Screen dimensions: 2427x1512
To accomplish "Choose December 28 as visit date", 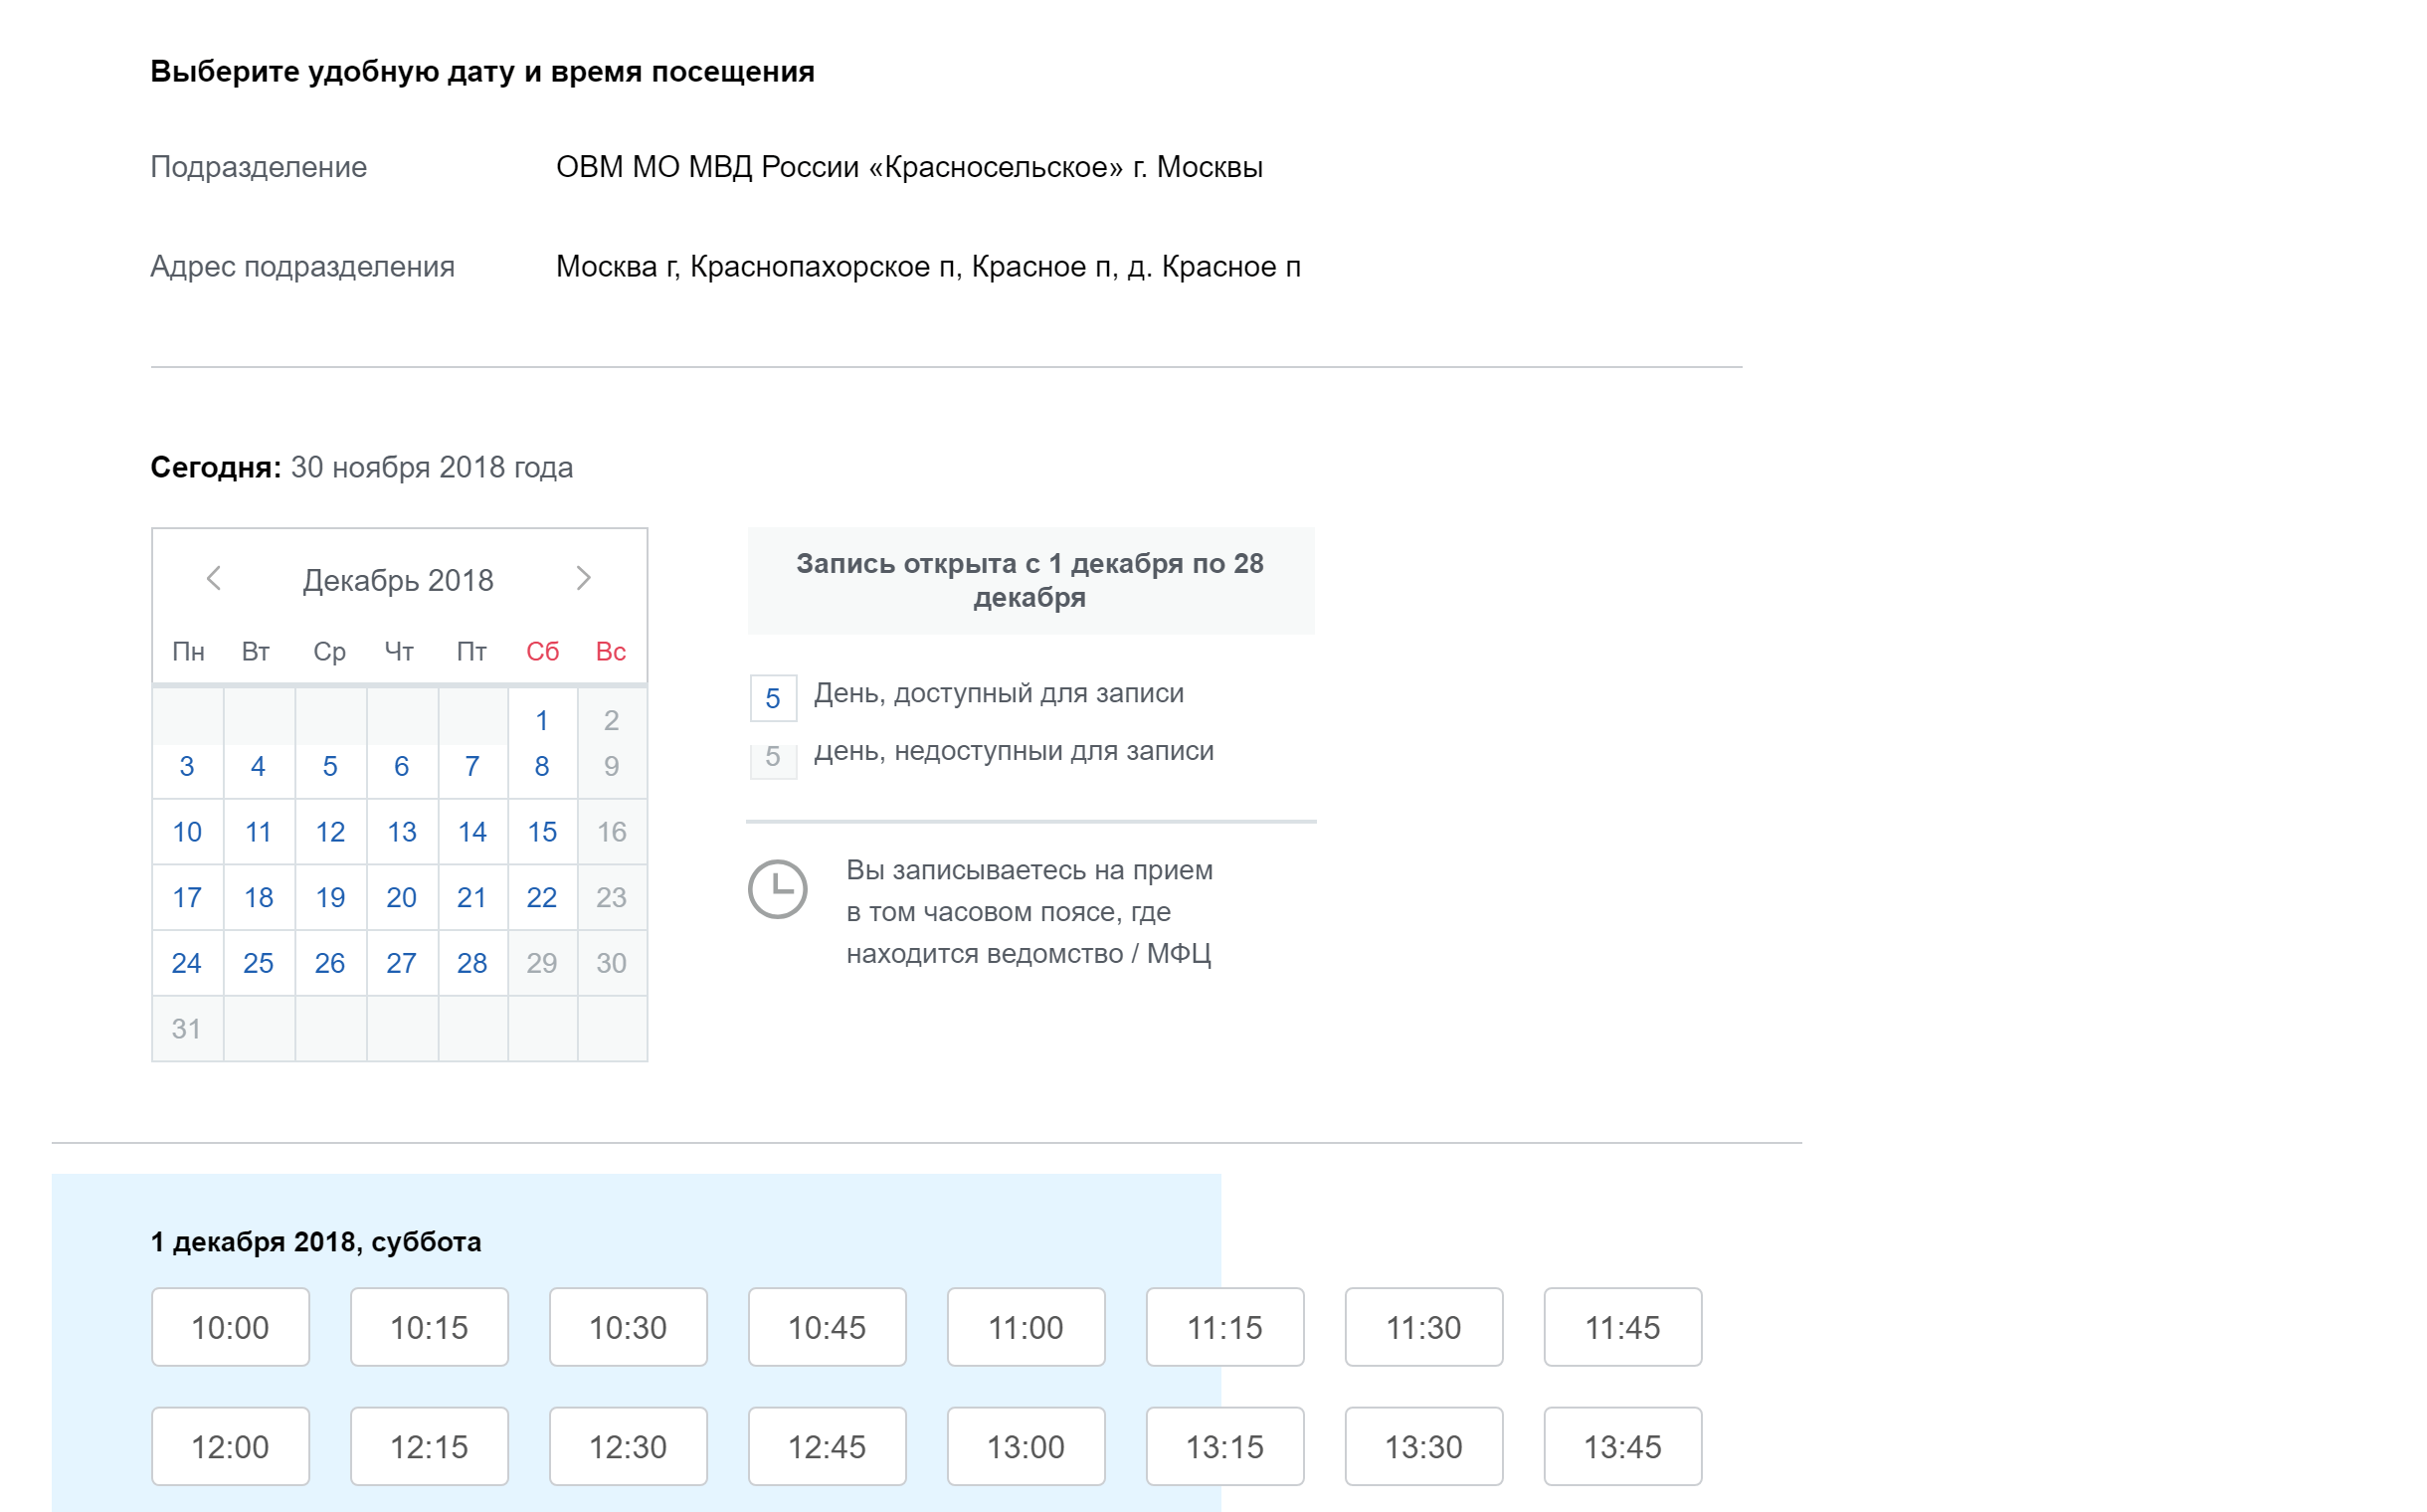I will (472, 962).
